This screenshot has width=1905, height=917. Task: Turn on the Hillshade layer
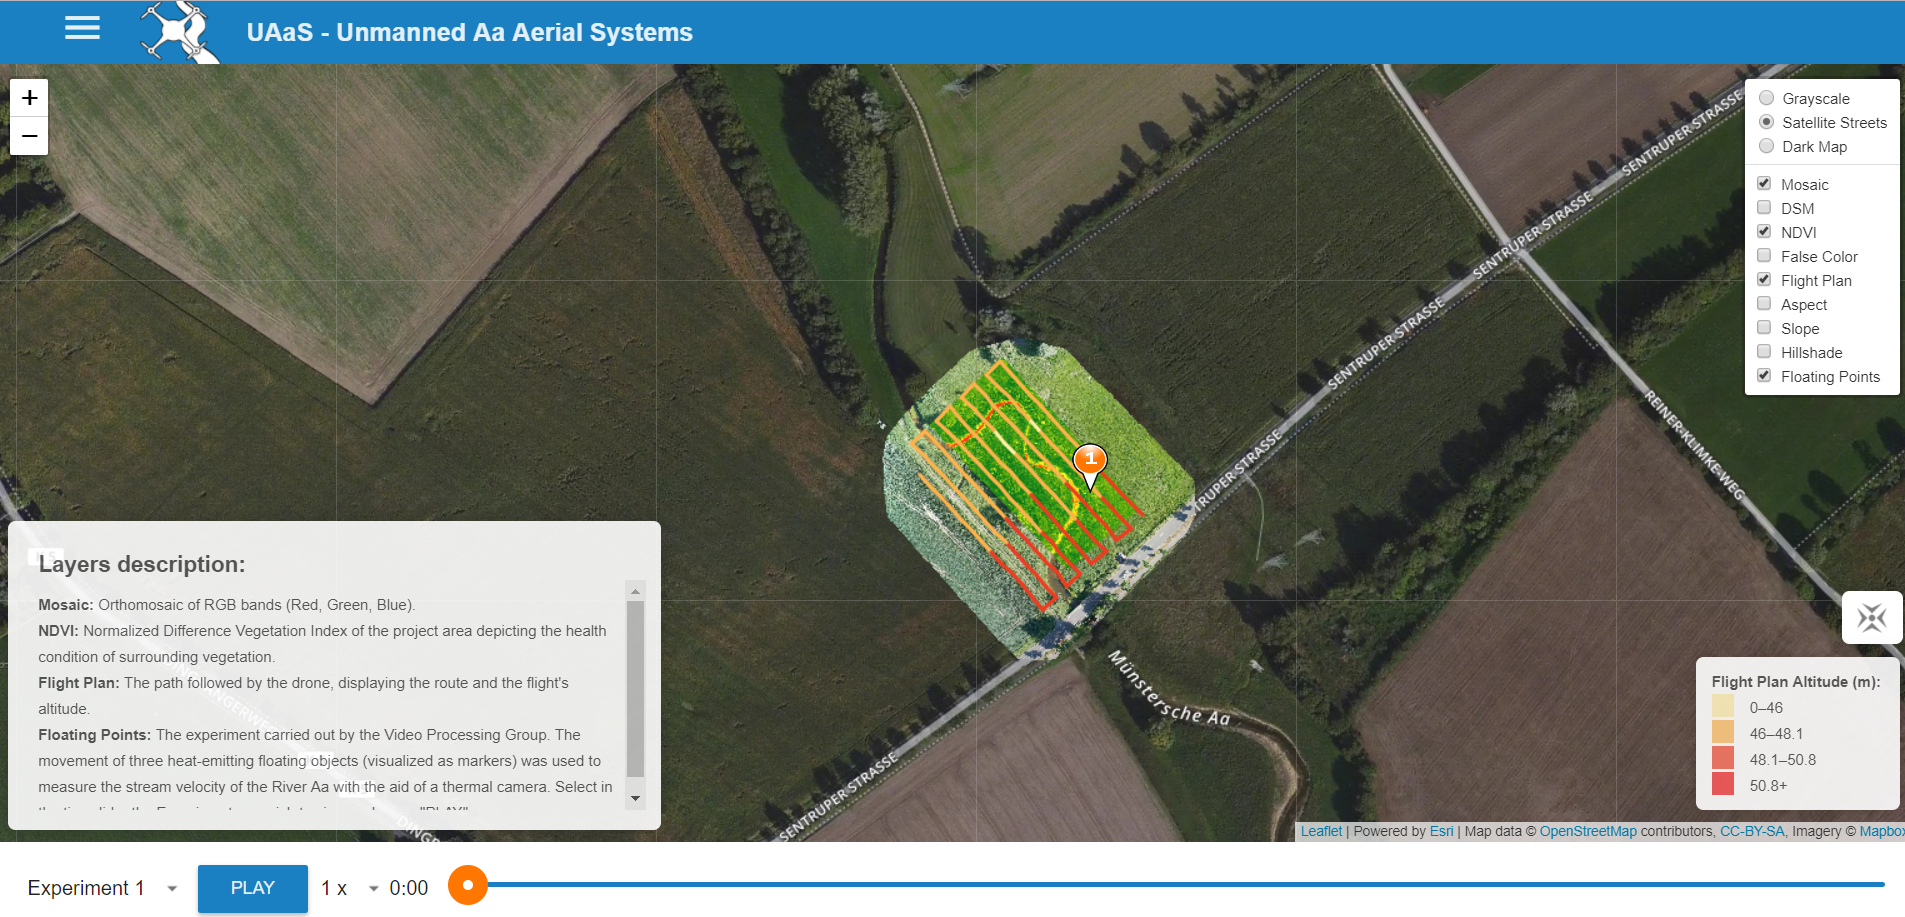point(1764,352)
